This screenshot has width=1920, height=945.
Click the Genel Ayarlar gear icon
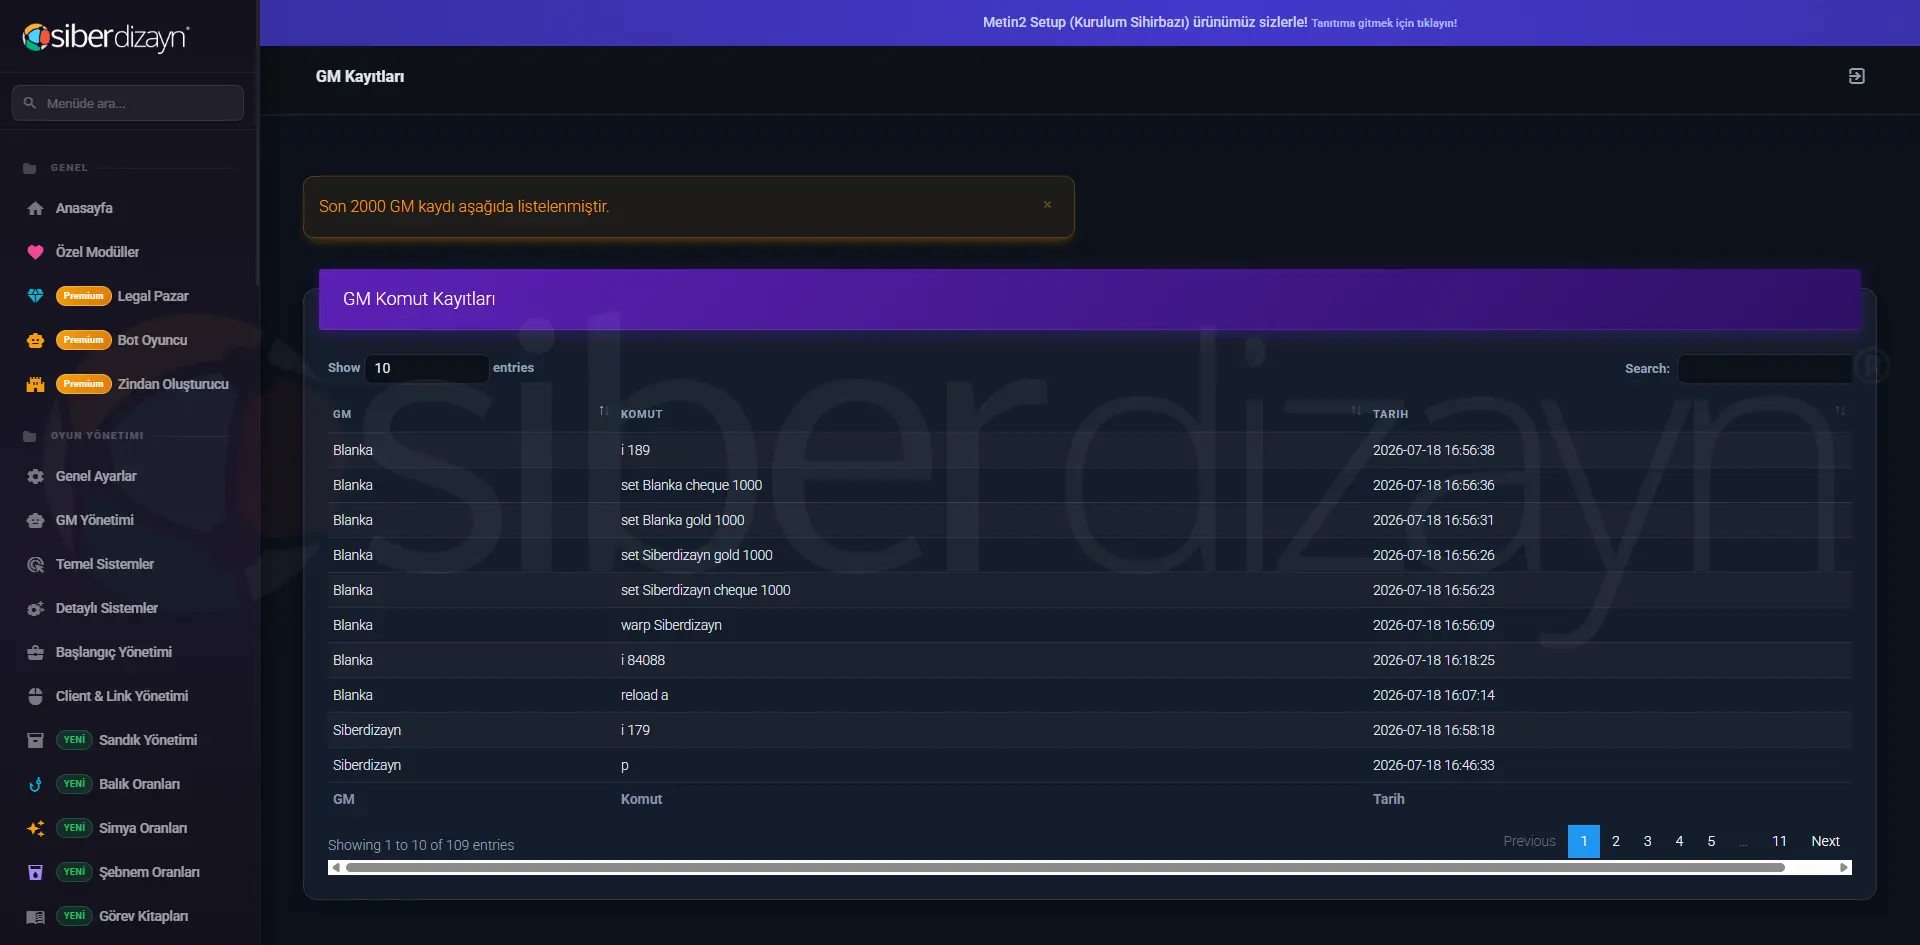click(35, 476)
